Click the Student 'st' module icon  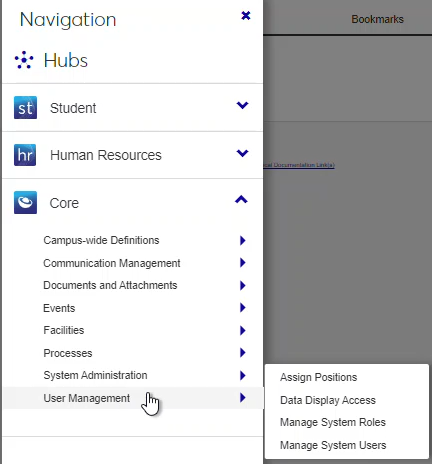point(25,108)
